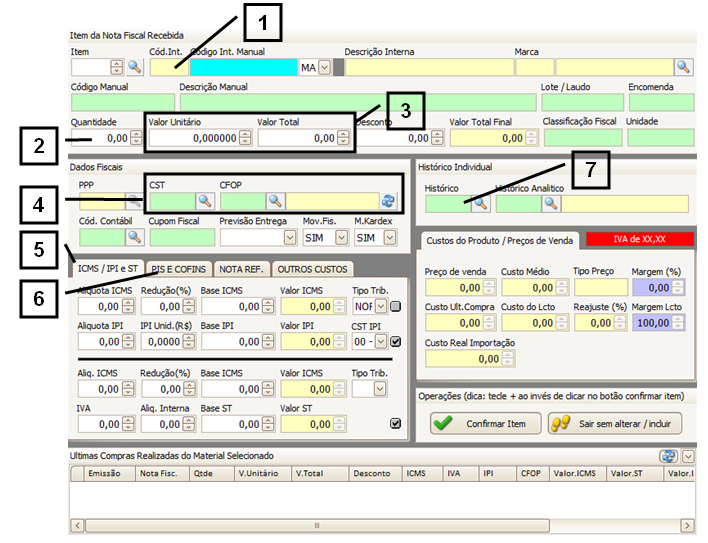
Task: Open the Previsão Entrega dropdown
Action: 288,237
